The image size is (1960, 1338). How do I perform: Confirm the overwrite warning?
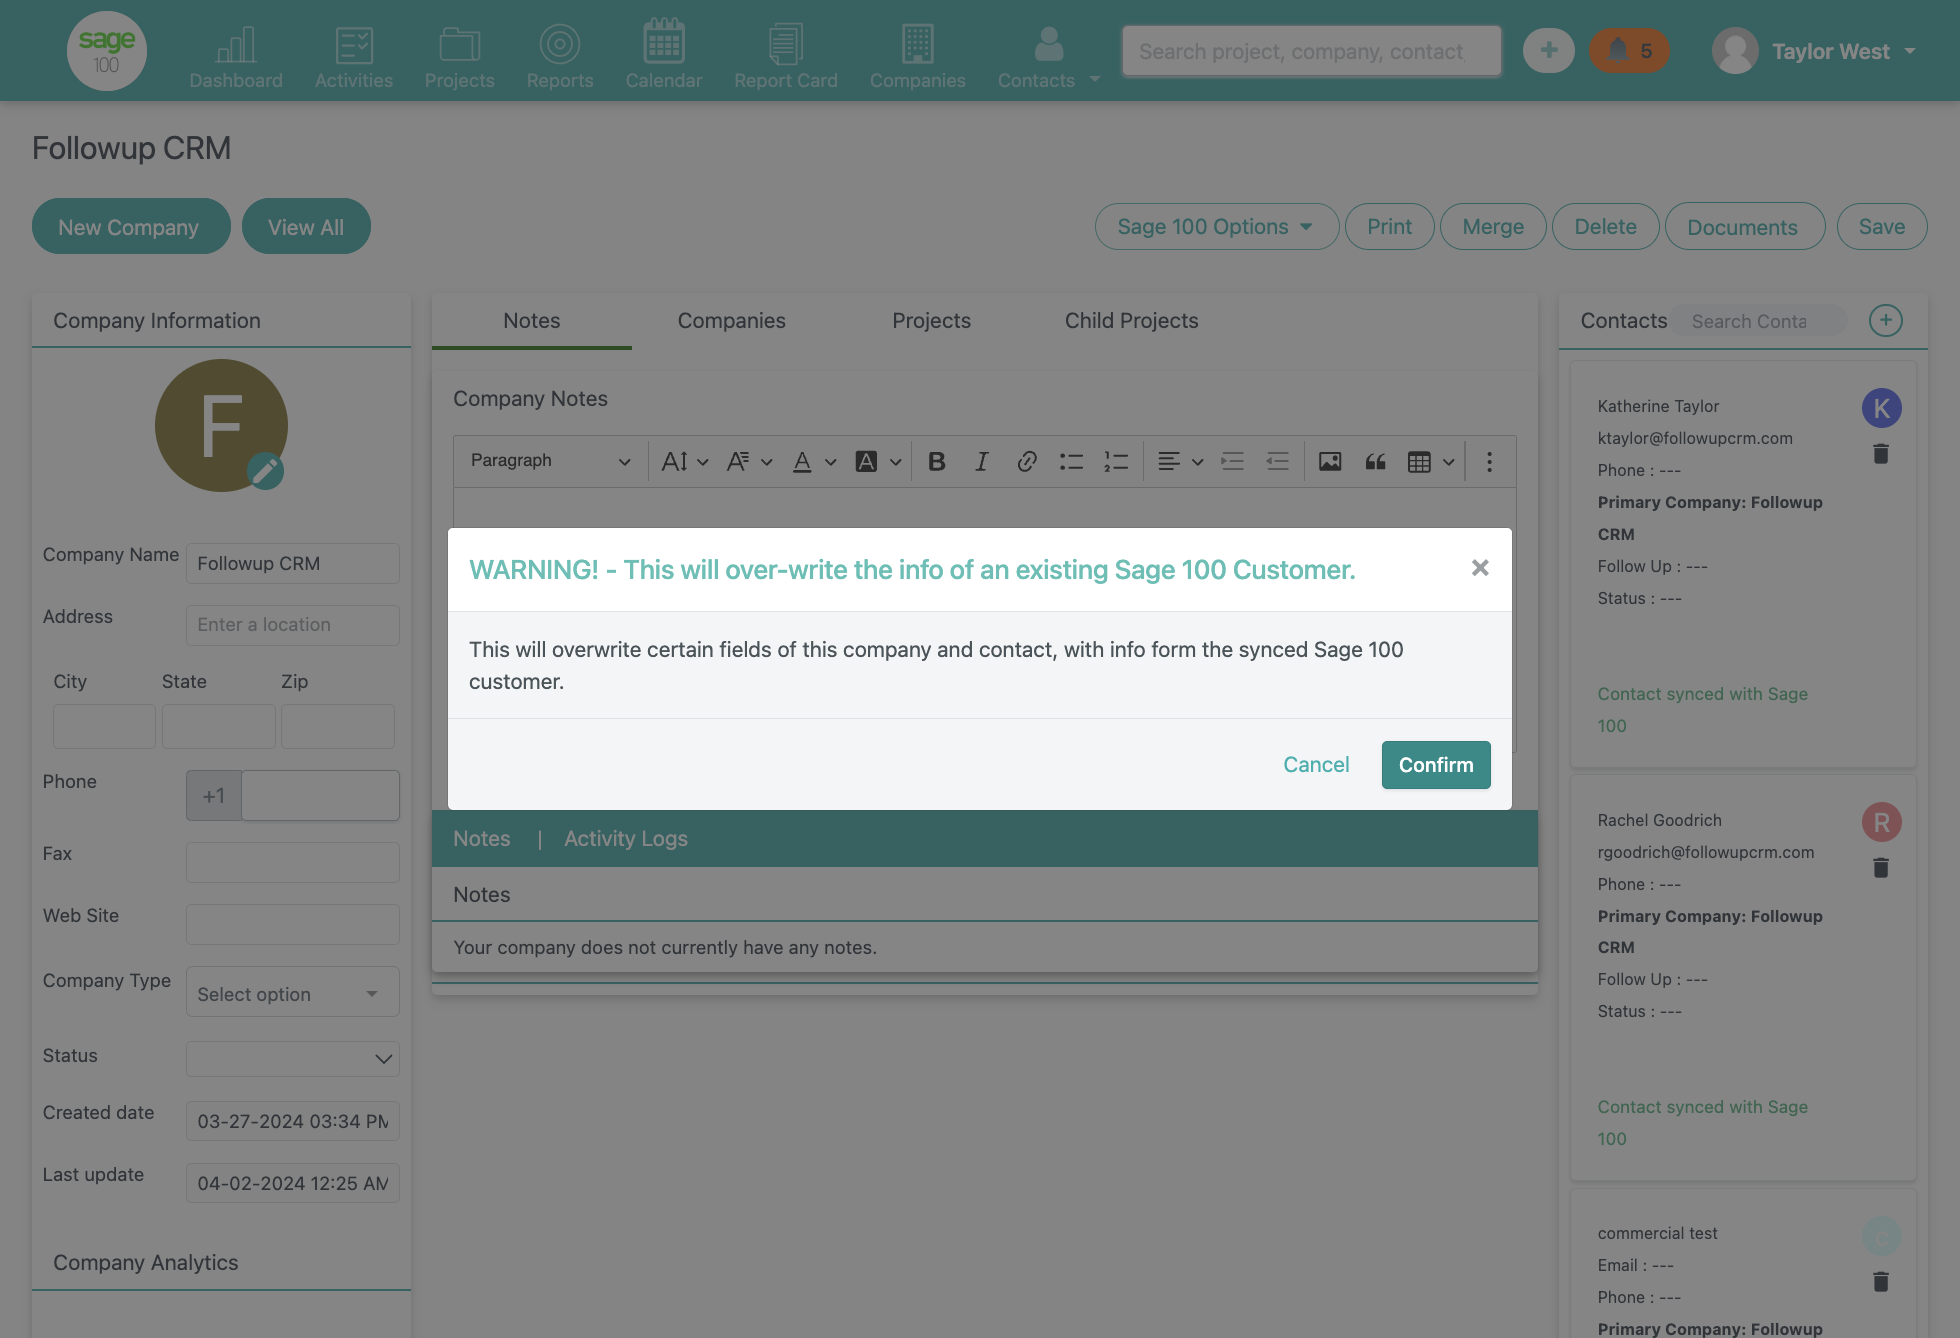[1436, 765]
